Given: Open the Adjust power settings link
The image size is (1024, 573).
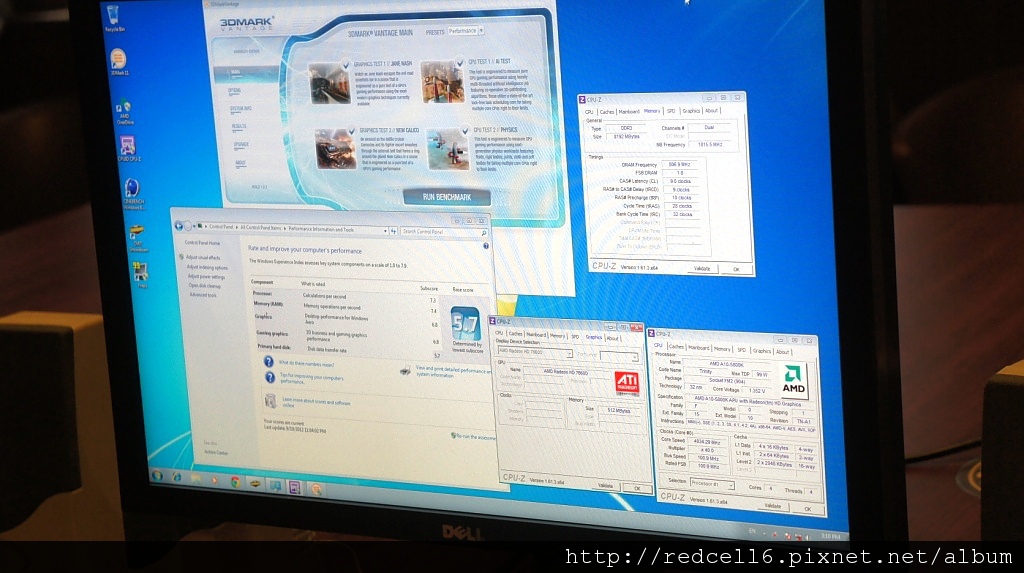Looking at the screenshot, I should 206,276.
